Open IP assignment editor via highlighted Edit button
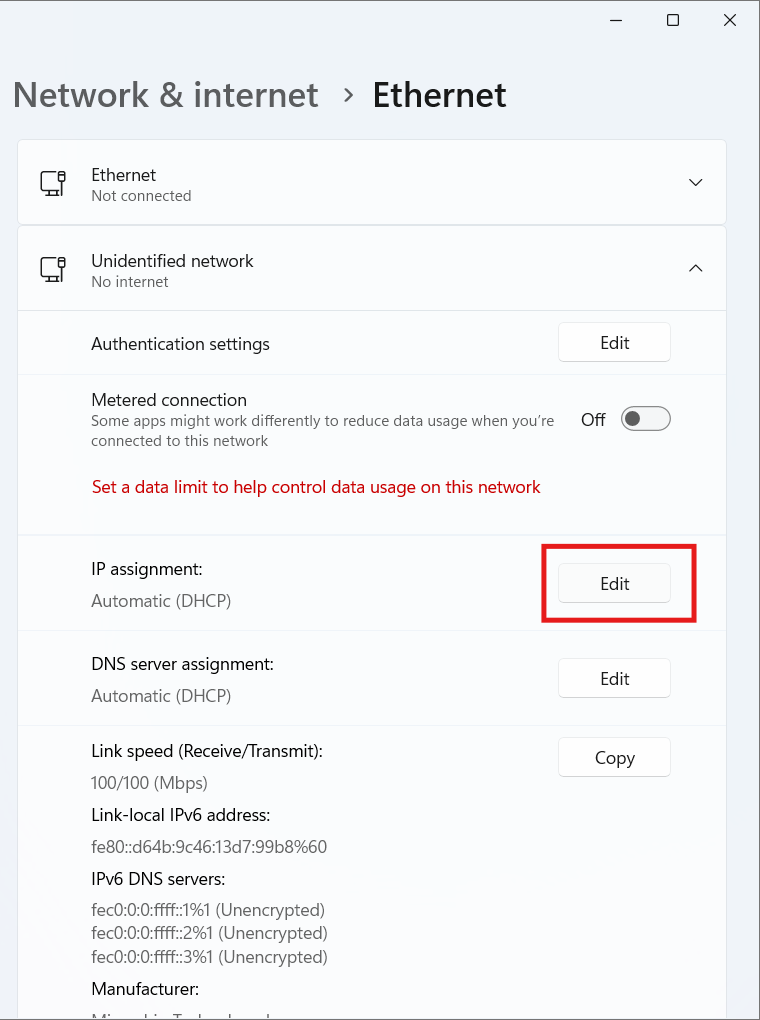 614,583
